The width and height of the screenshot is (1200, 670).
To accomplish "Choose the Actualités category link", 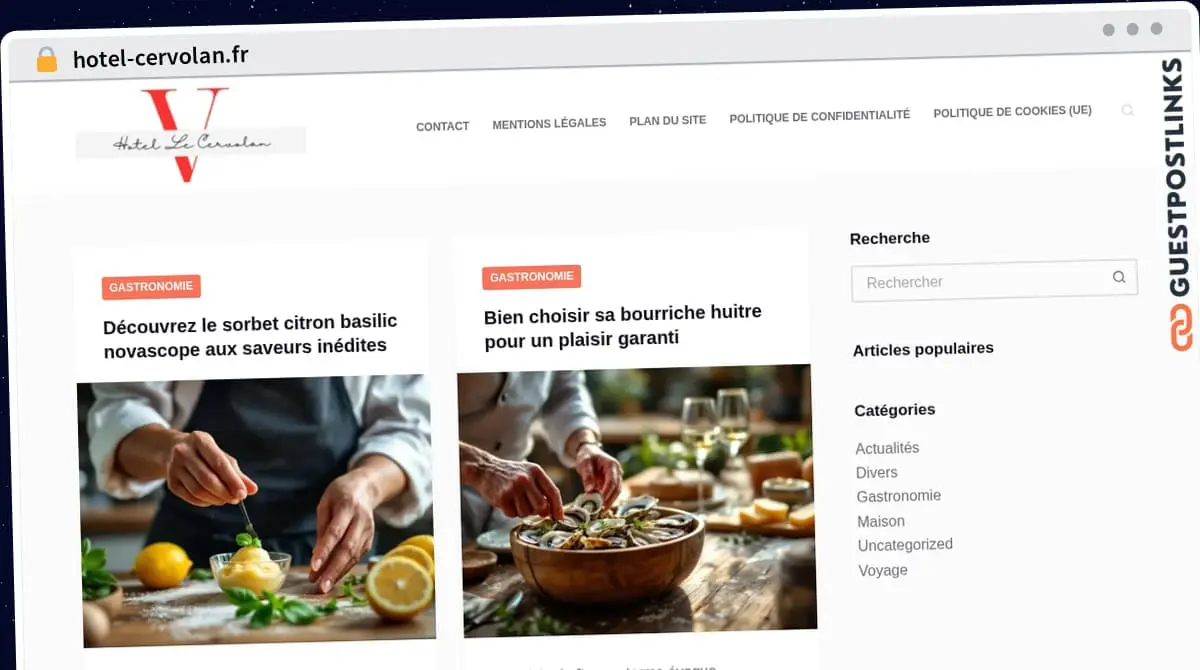I will click(887, 448).
